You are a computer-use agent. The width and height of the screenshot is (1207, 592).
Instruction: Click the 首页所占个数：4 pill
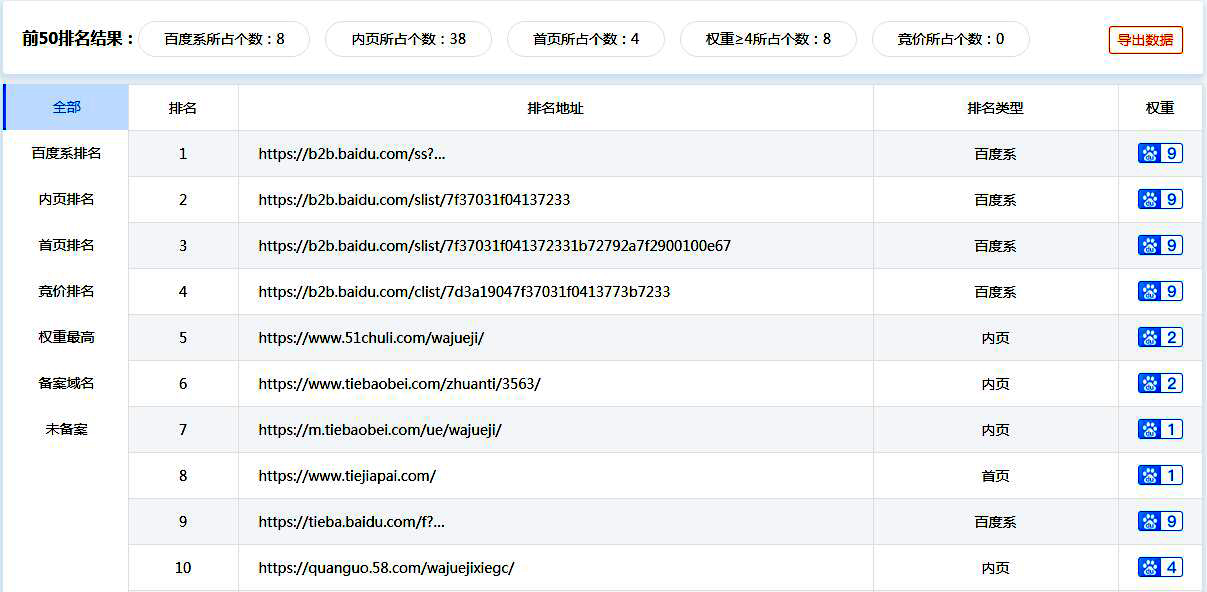[586, 39]
